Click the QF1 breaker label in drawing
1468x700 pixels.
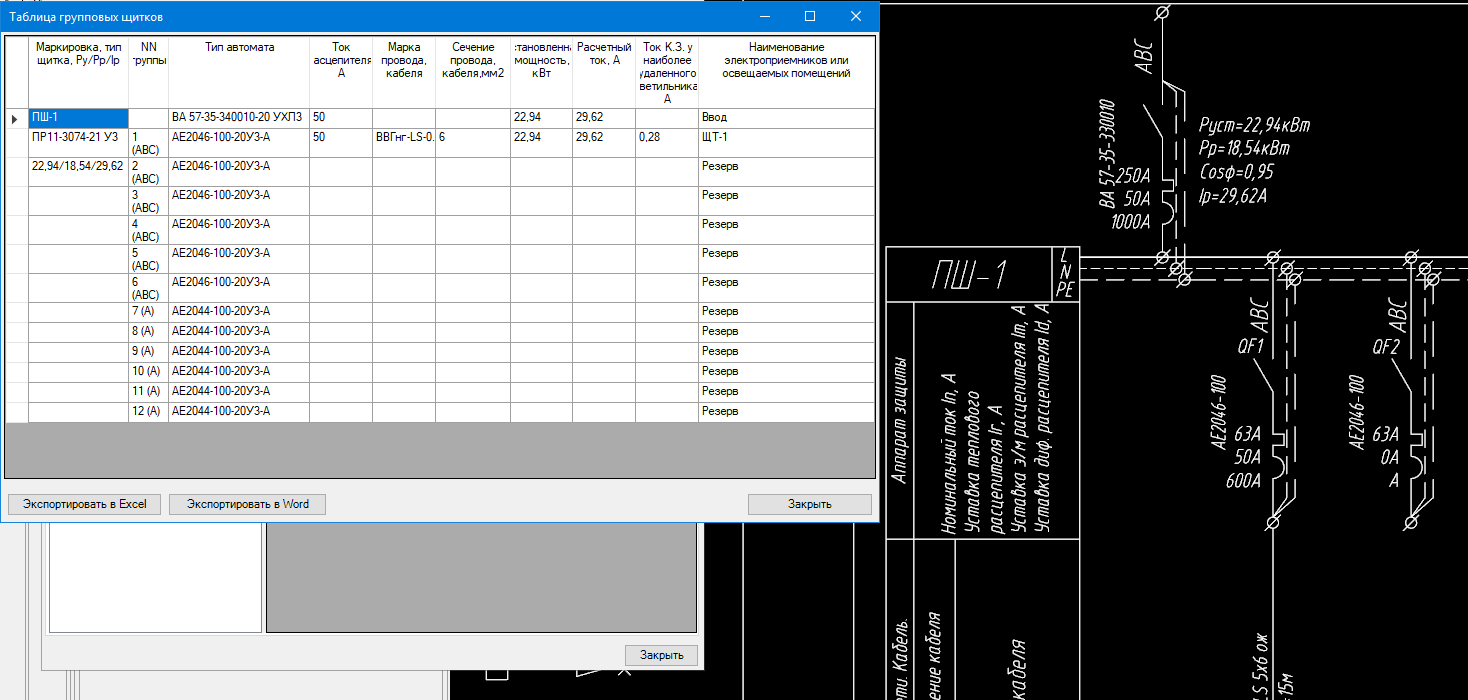point(1249,348)
